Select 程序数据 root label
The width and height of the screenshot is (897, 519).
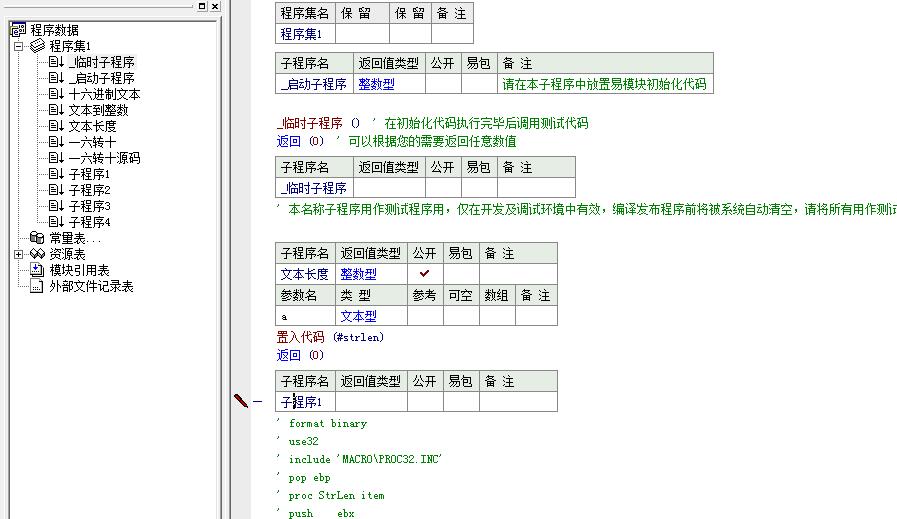pyautogui.click(x=54, y=30)
